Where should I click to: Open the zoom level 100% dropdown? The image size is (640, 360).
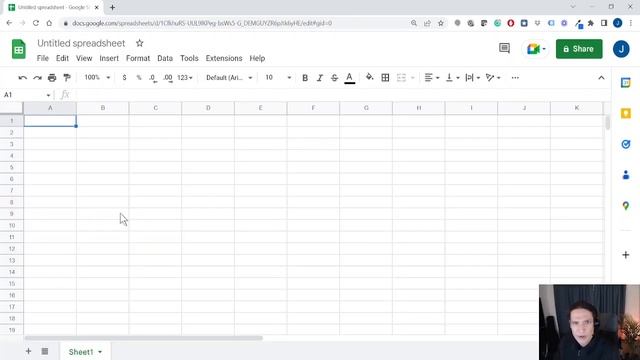[97, 78]
